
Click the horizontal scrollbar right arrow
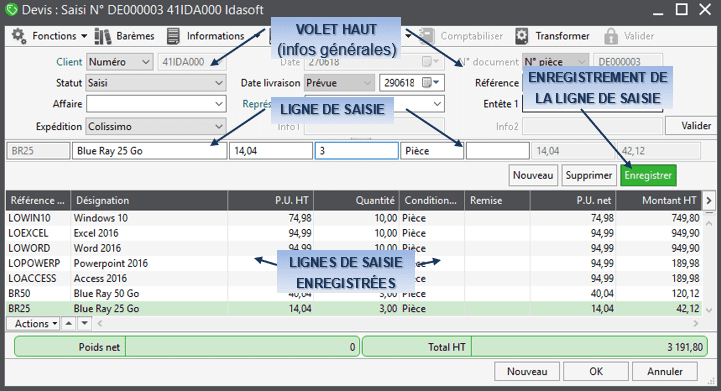[x=696, y=323]
